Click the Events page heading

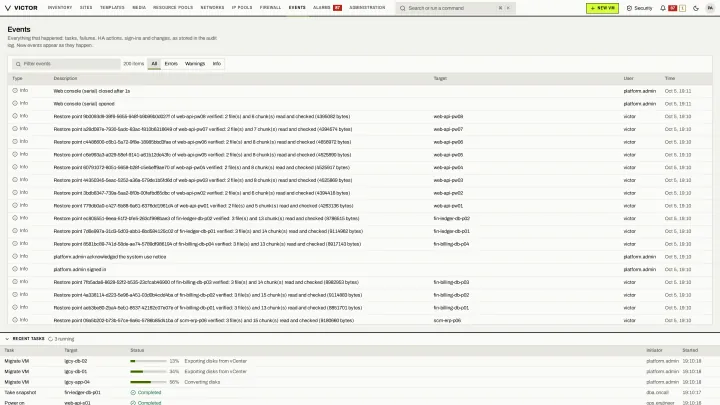coord(19,29)
